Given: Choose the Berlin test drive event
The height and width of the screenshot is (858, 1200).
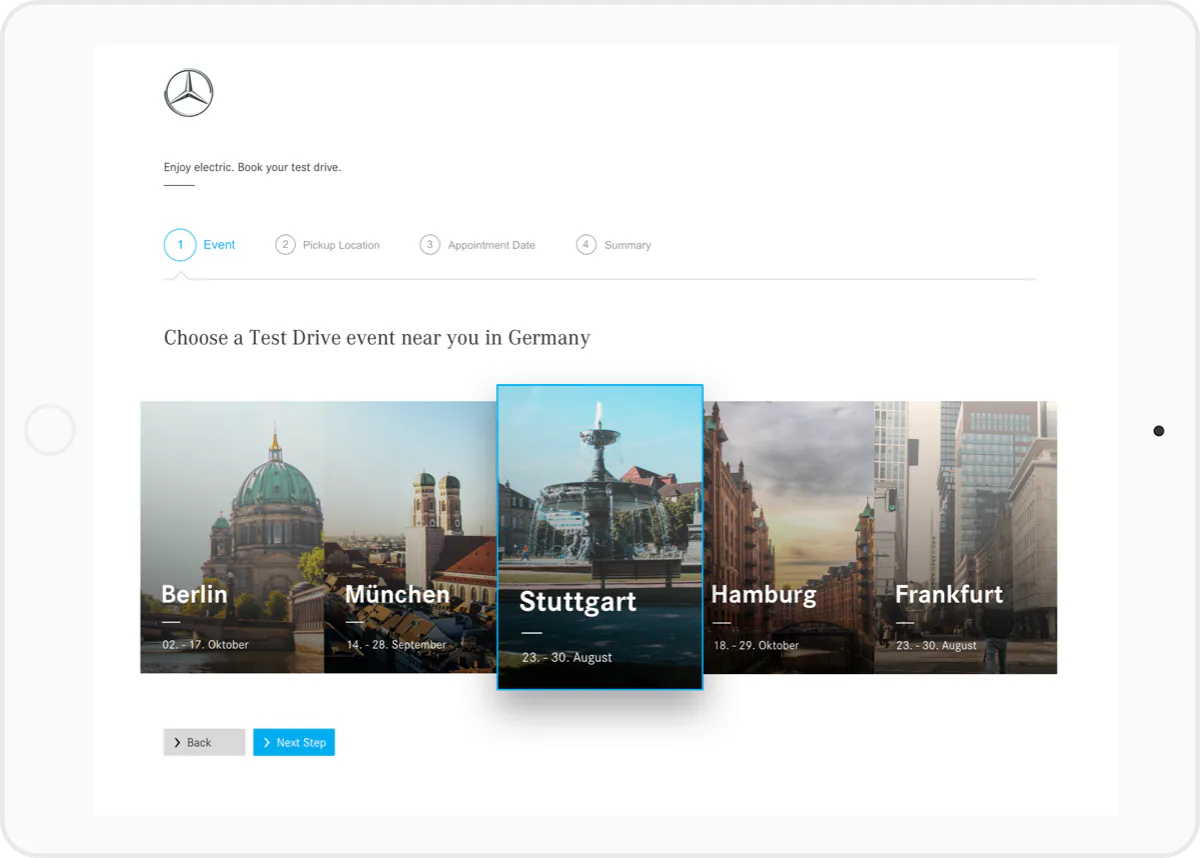Looking at the screenshot, I should pyautogui.click(x=232, y=537).
